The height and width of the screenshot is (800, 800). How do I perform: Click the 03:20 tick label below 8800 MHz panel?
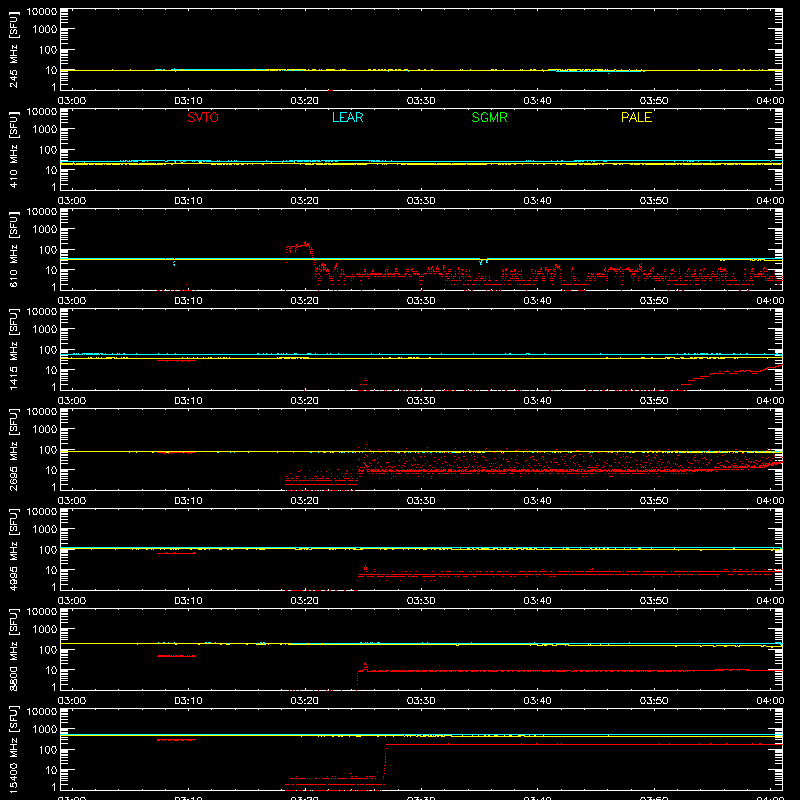(x=305, y=701)
